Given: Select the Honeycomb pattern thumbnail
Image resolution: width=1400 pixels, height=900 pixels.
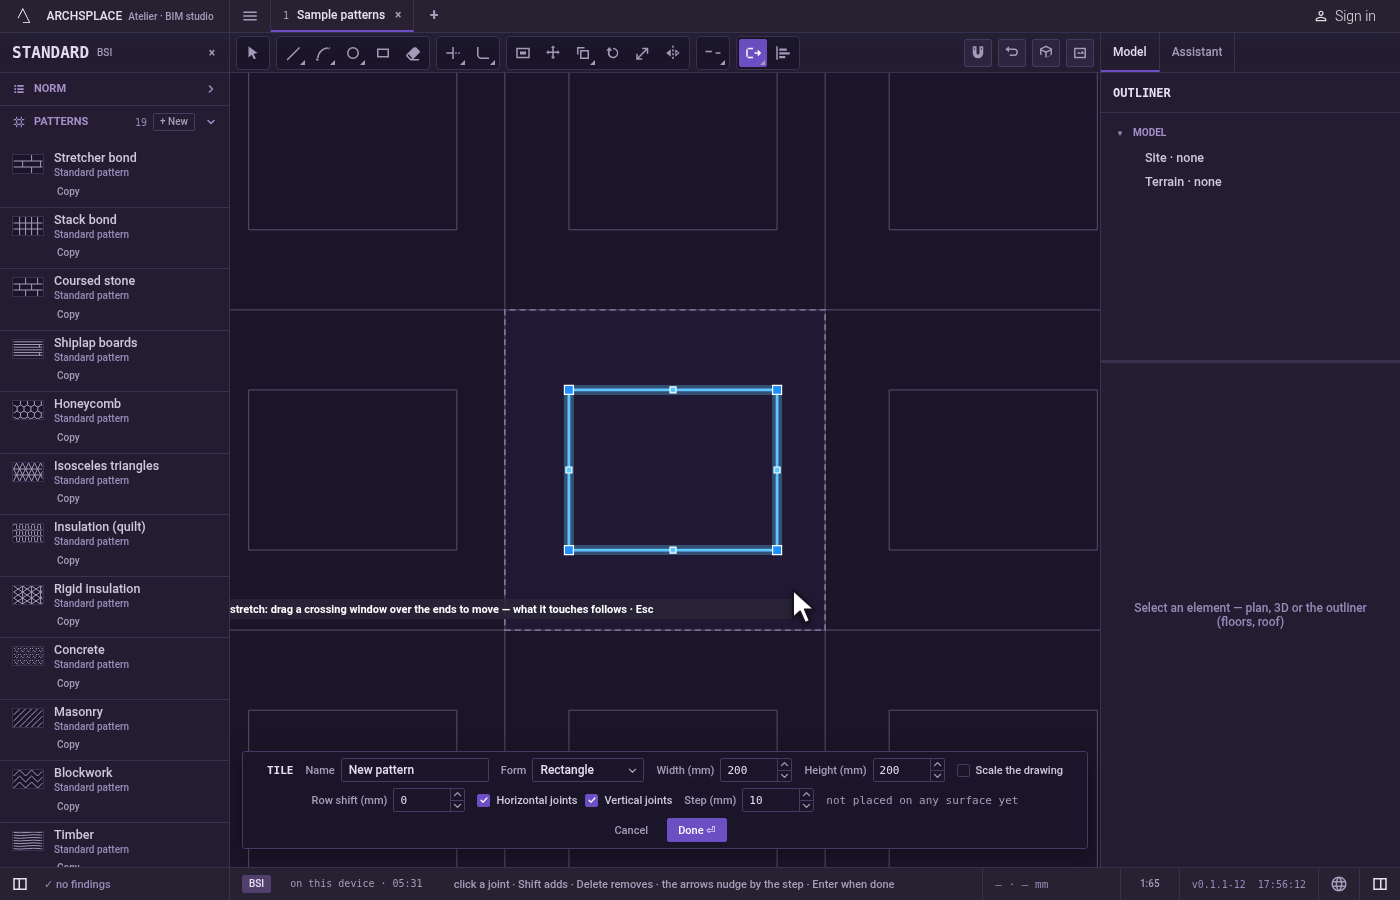Looking at the screenshot, I should (x=28, y=410).
